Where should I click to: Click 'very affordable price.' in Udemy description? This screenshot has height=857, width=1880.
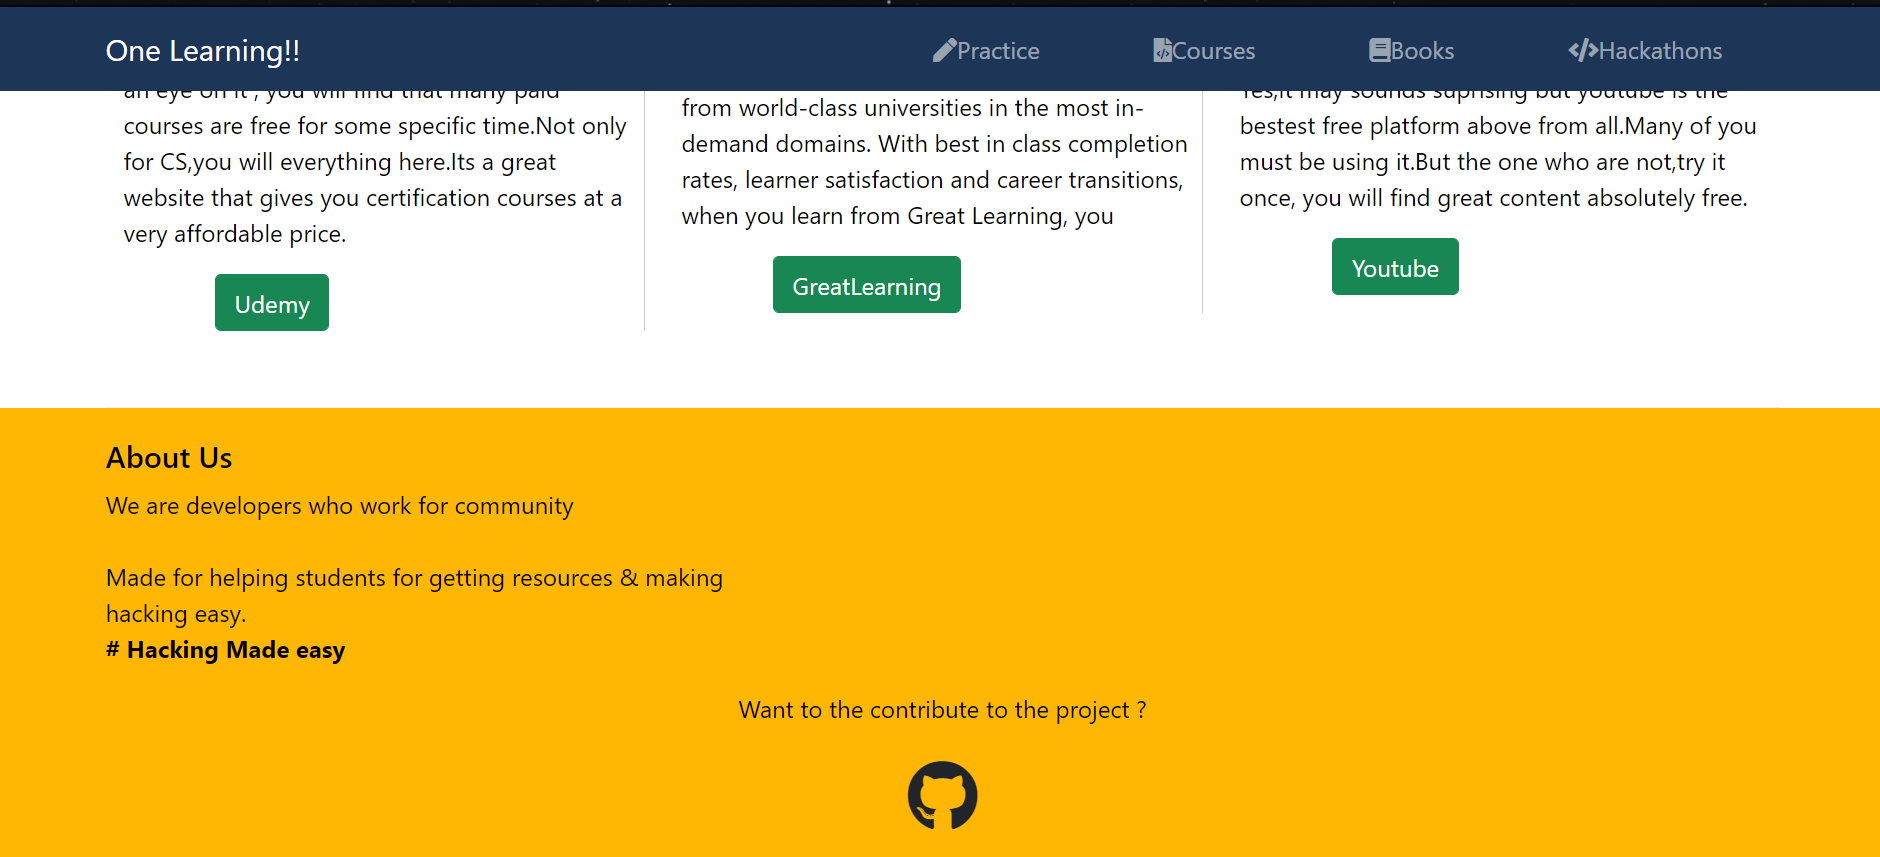pyautogui.click(x=235, y=234)
